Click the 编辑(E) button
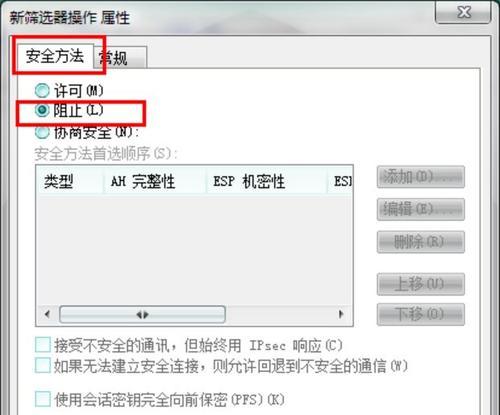This screenshot has height=415, width=500. point(421,209)
